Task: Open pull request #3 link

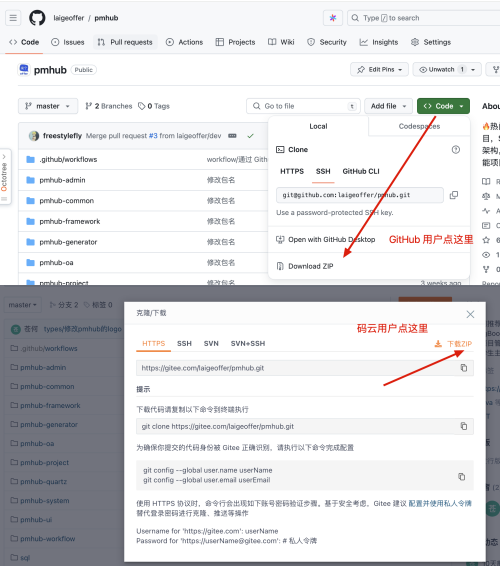Action: point(153,136)
